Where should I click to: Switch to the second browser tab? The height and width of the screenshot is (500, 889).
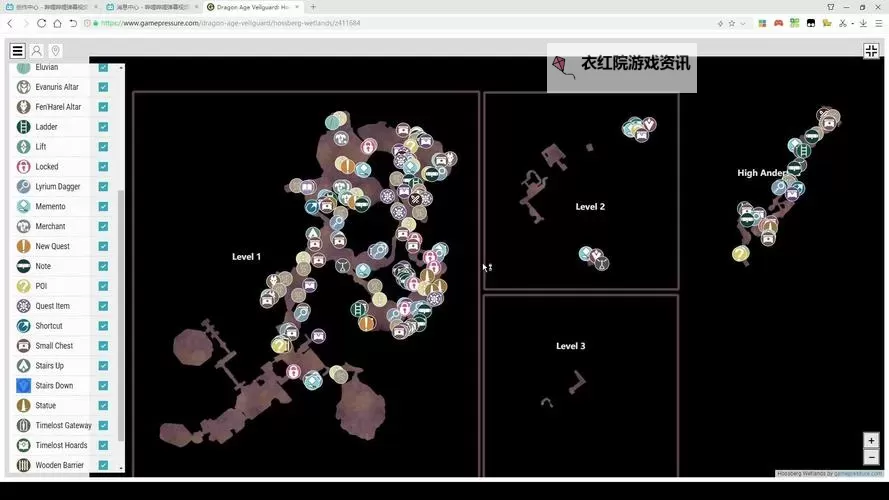(x=152, y=7)
